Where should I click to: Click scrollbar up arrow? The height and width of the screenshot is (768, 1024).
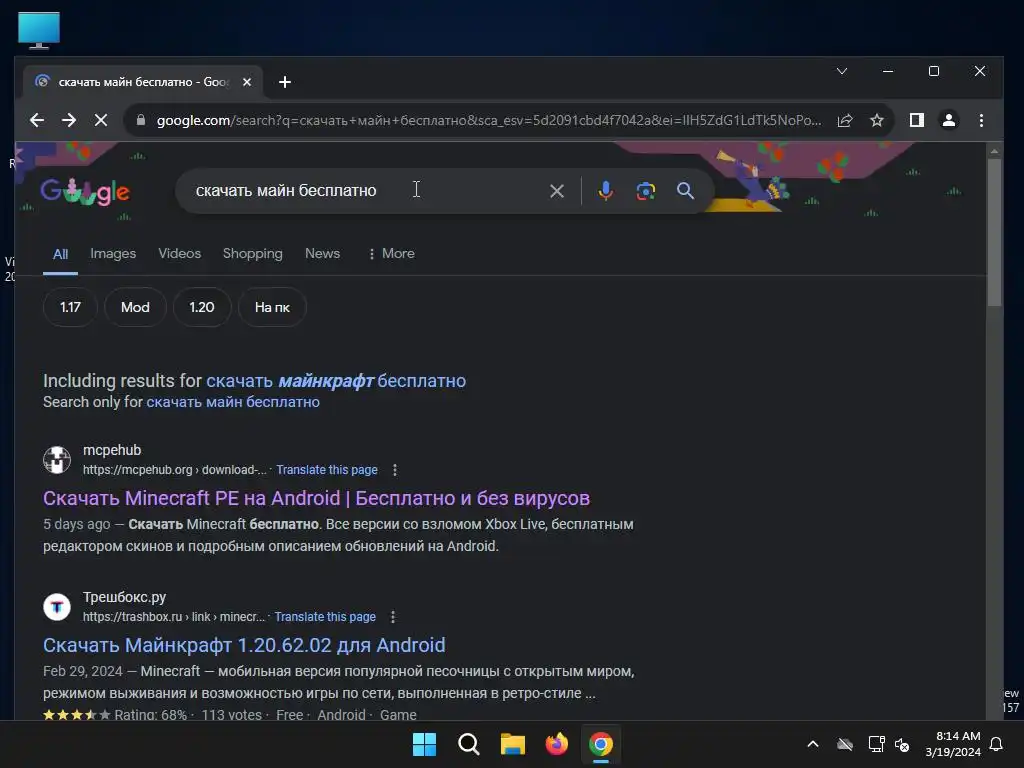tap(994, 151)
